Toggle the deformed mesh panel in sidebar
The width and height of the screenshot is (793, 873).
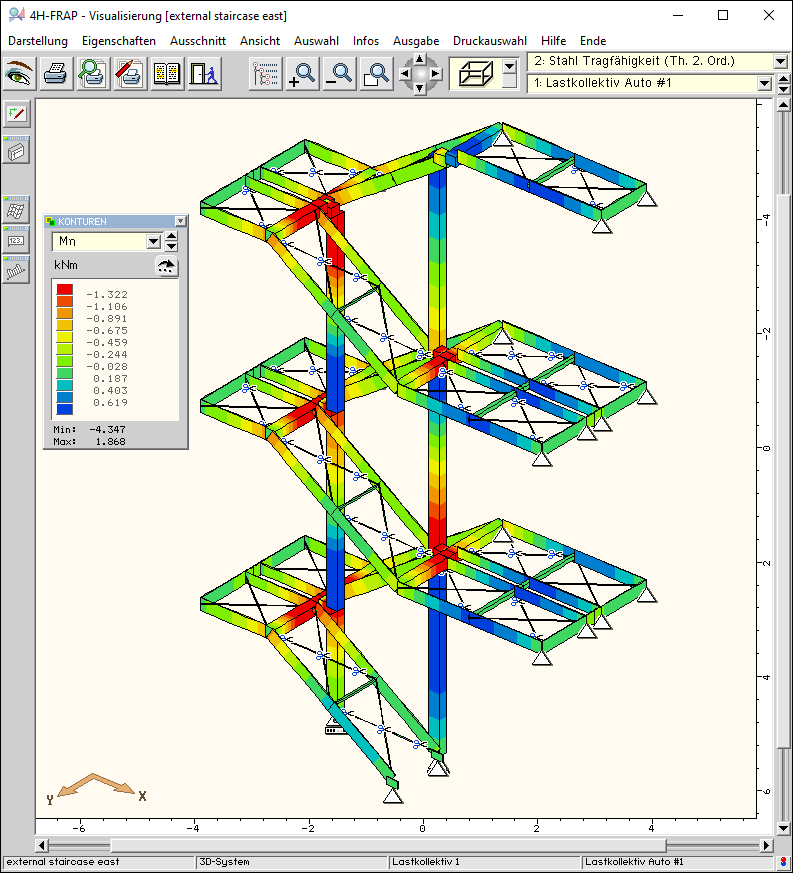(x=16, y=210)
